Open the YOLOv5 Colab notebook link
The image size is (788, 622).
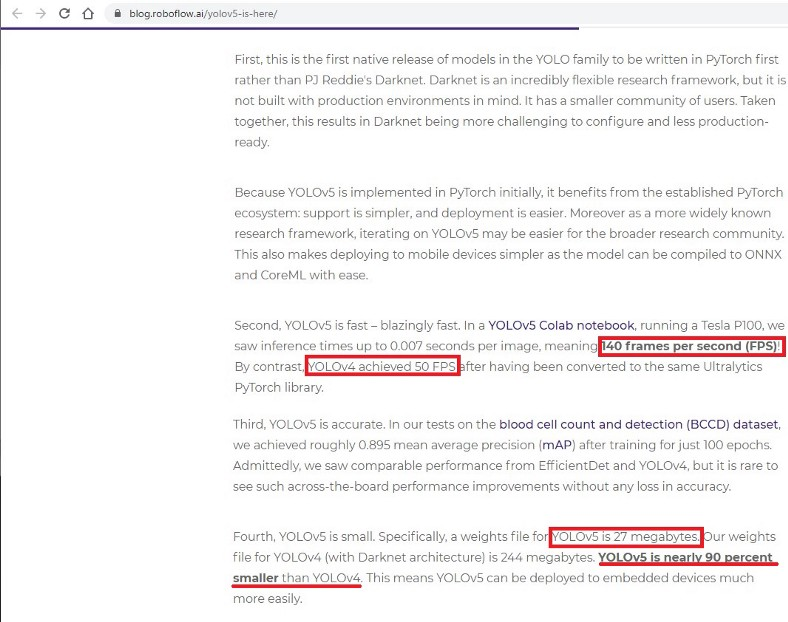(x=561, y=325)
